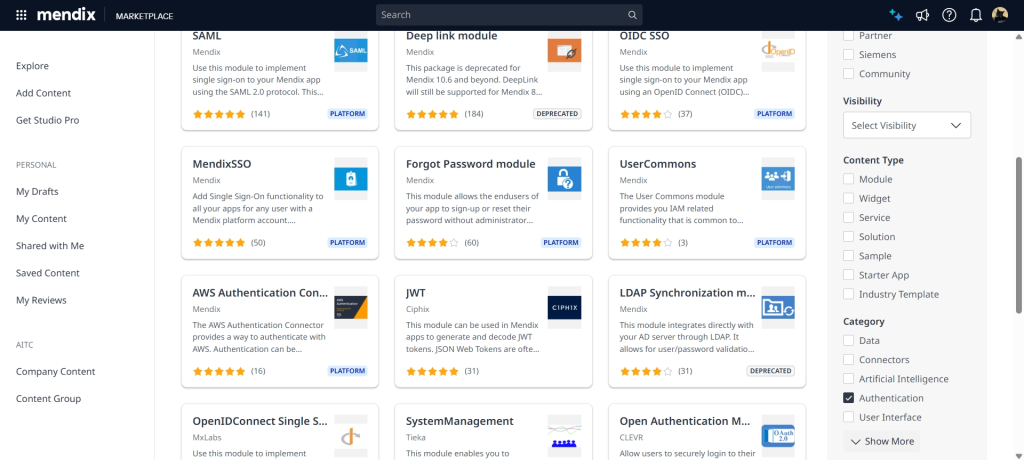Screen dimensions: 1024x460
Task: Click the OIDC SSO OpenID logo
Action: [x=778, y=51]
